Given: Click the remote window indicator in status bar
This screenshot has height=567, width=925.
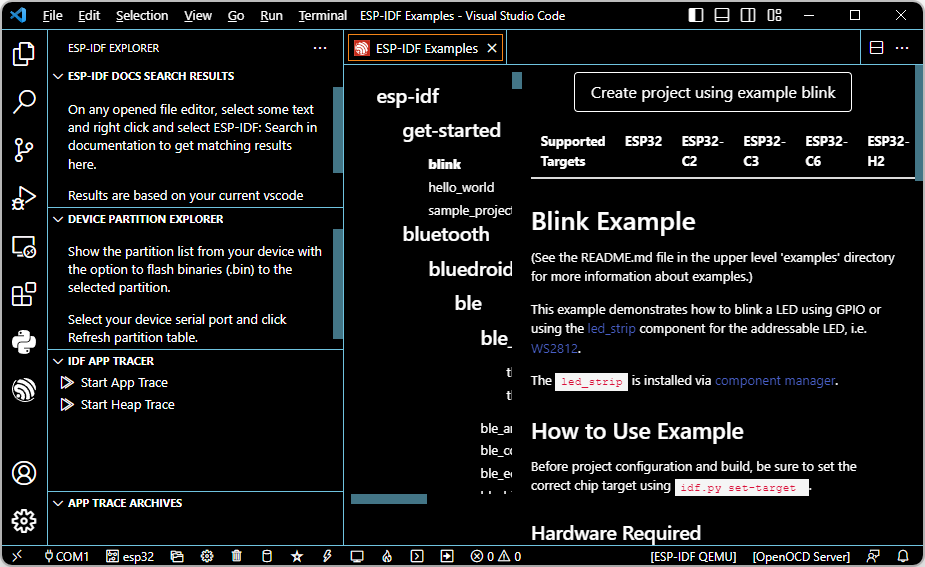Looking at the screenshot, I should click(17, 556).
